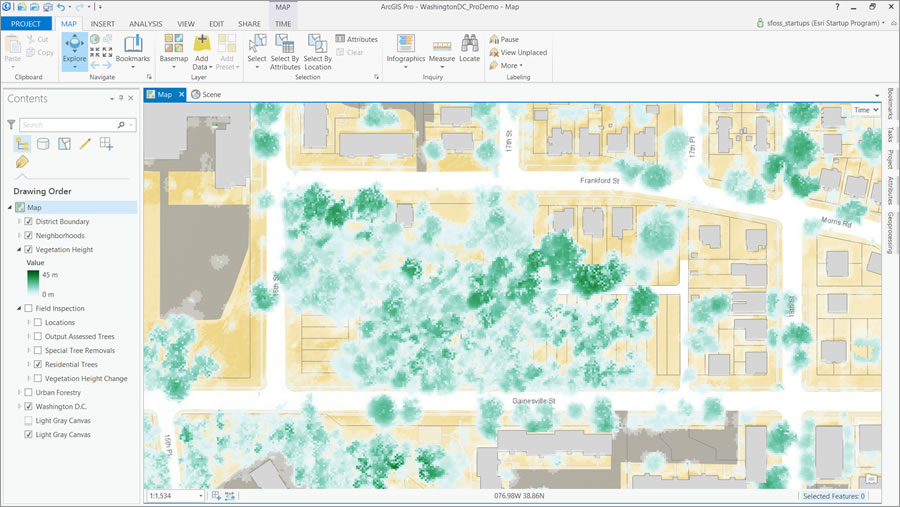Uncheck the Residential Trees layer

[38, 364]
